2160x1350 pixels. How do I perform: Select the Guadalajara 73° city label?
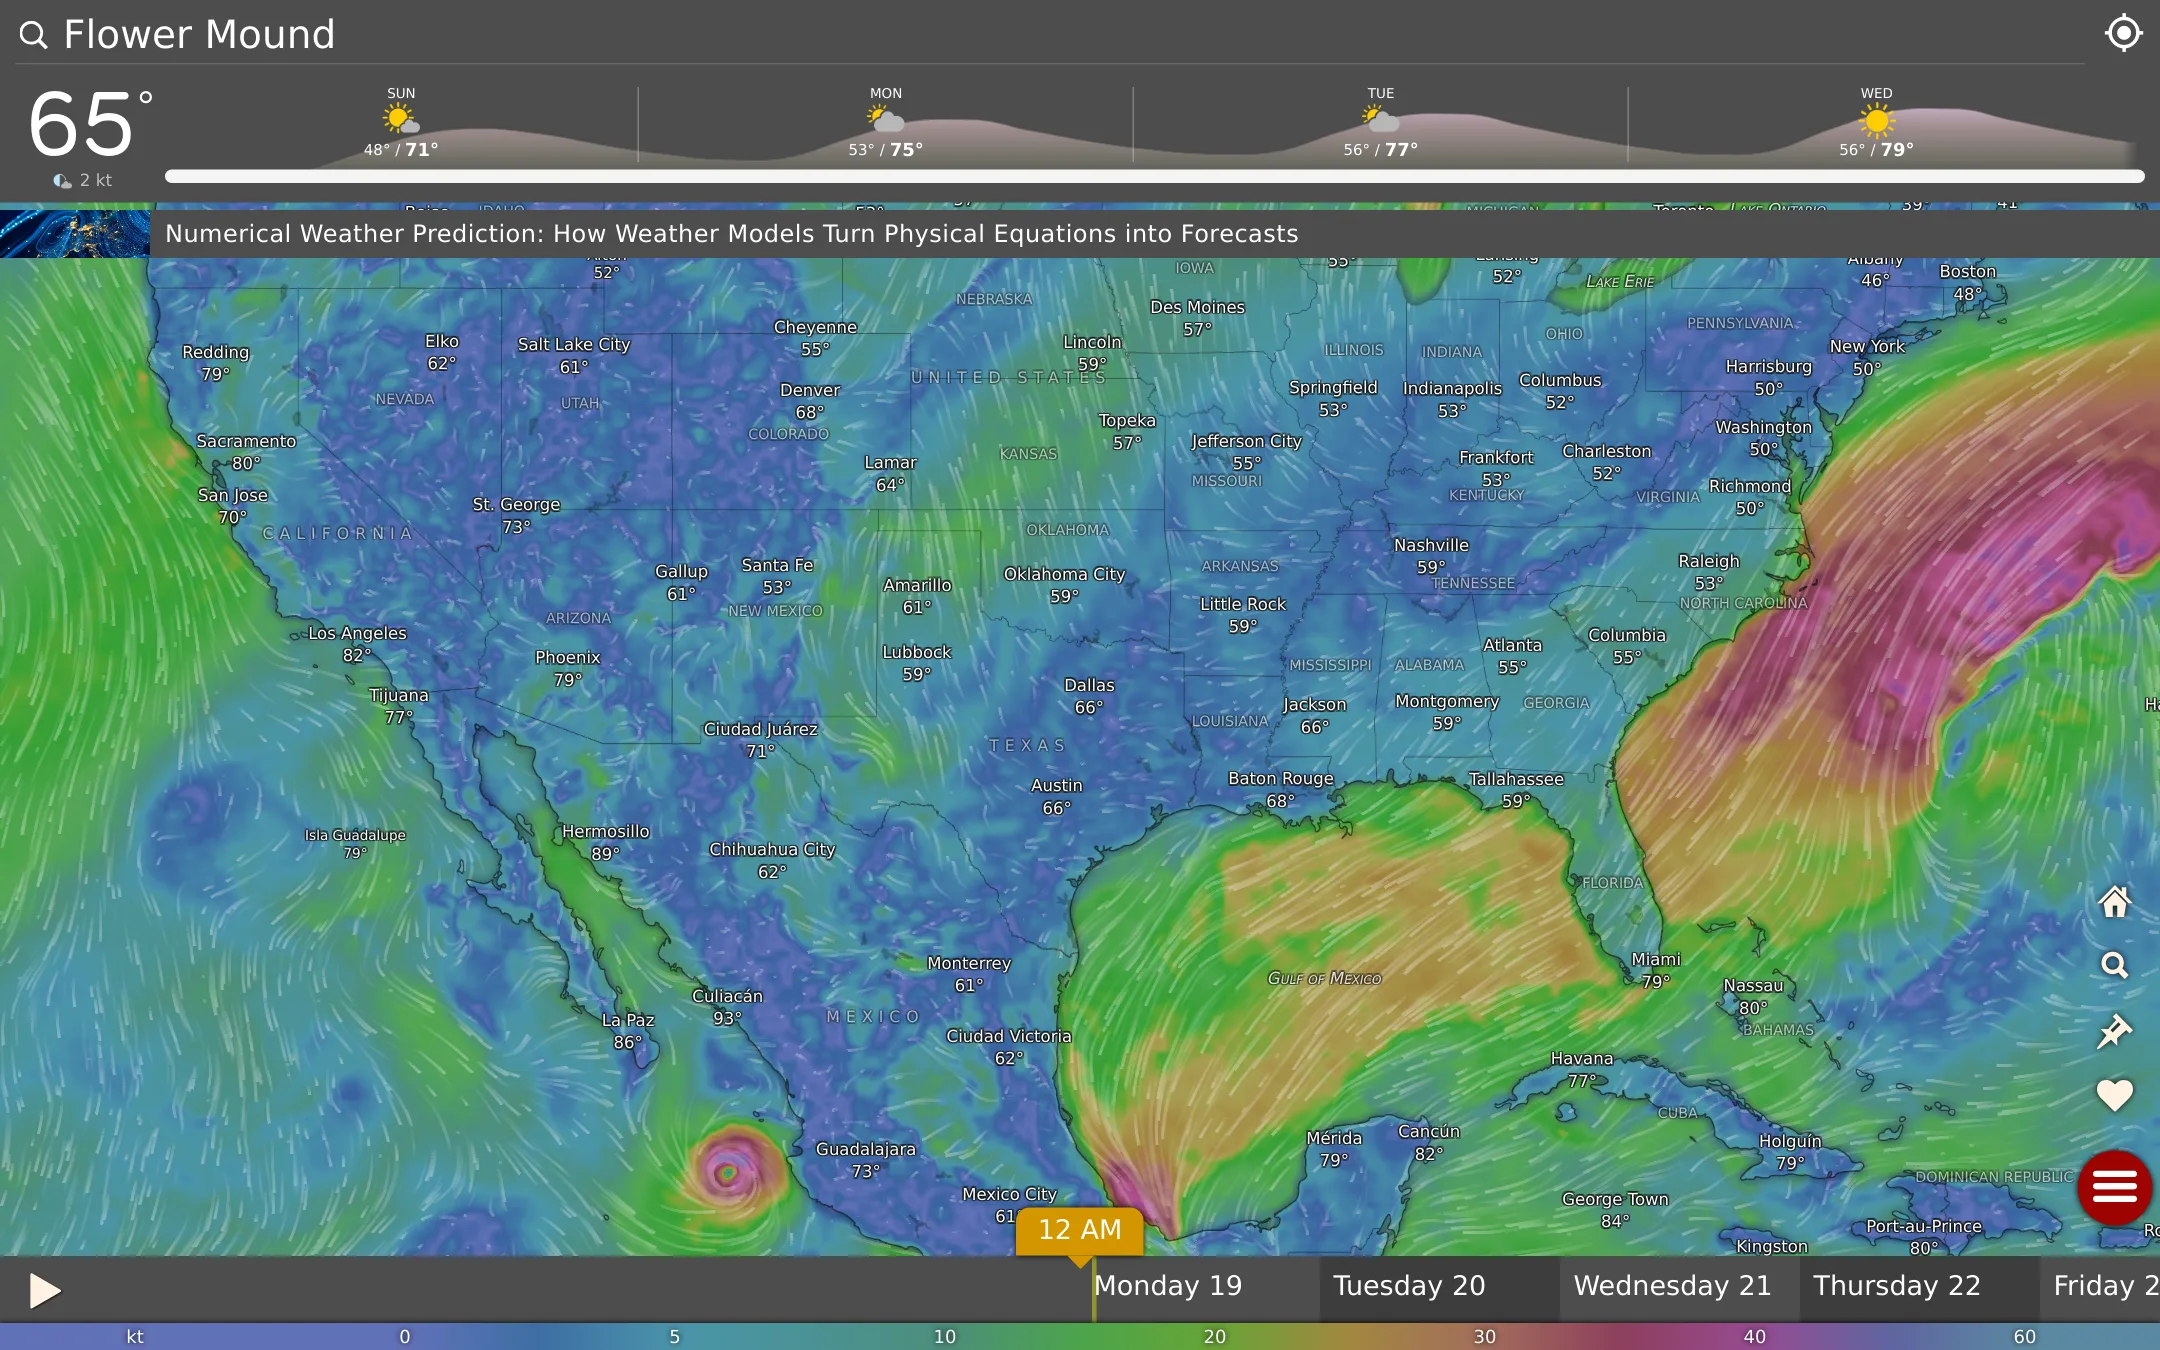point(865,1160)
